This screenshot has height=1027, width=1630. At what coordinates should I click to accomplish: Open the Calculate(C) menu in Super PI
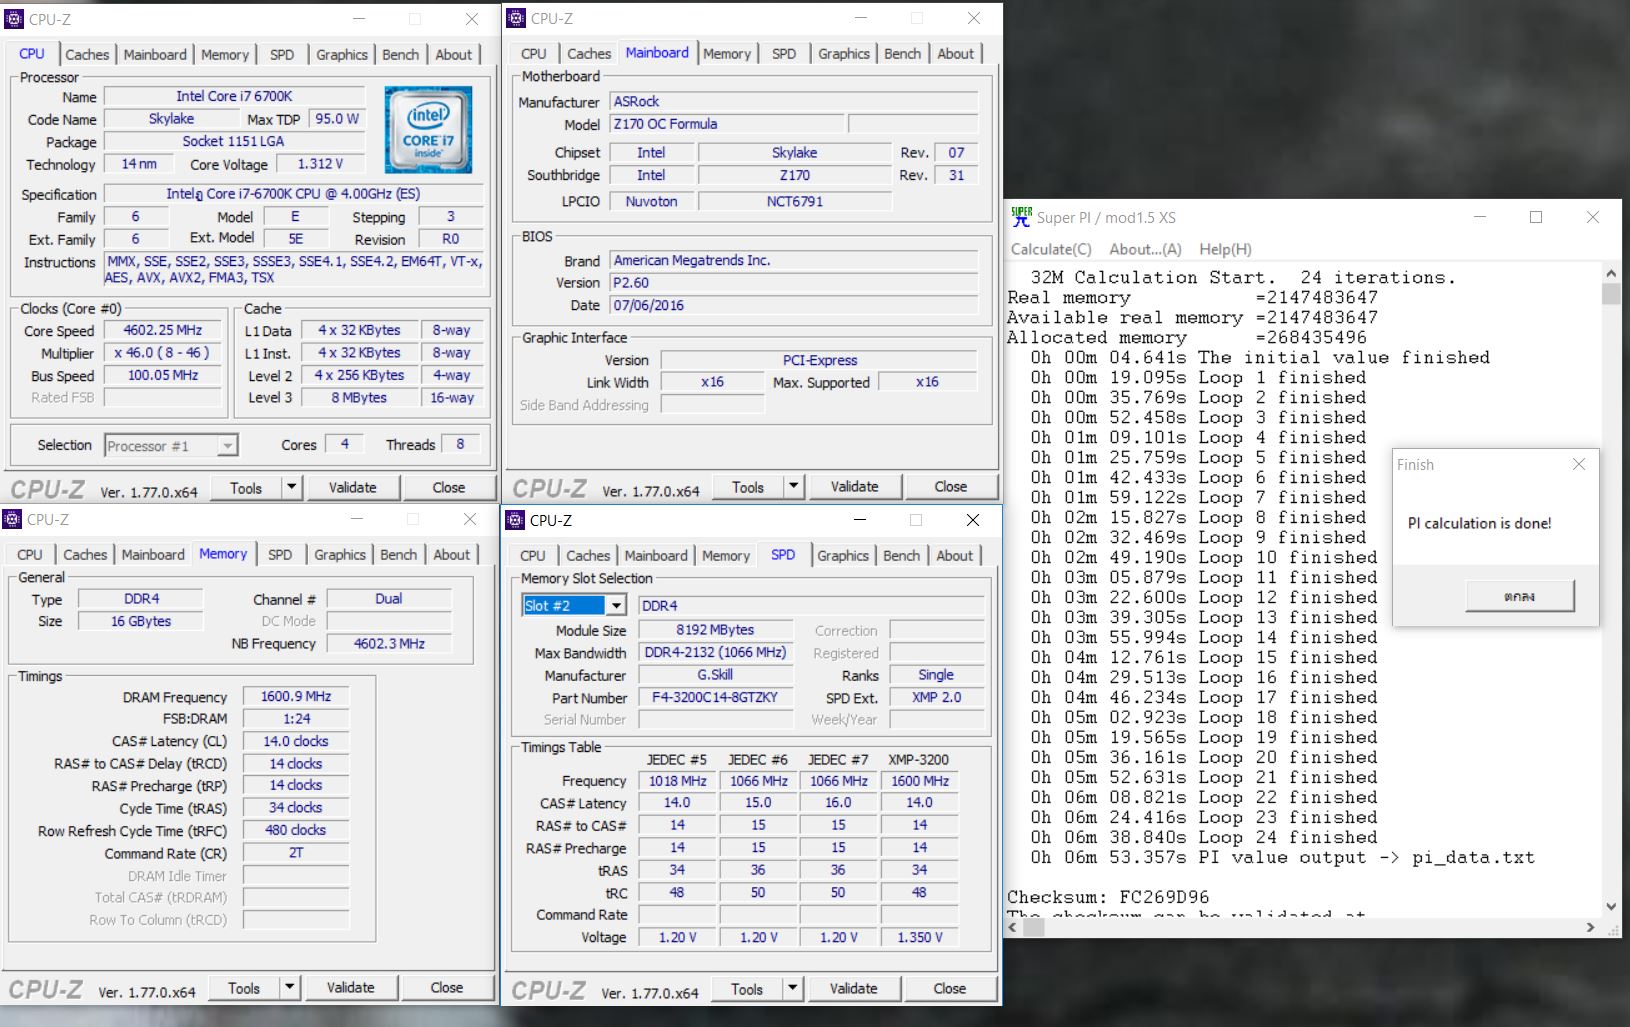click(1051, 249)
